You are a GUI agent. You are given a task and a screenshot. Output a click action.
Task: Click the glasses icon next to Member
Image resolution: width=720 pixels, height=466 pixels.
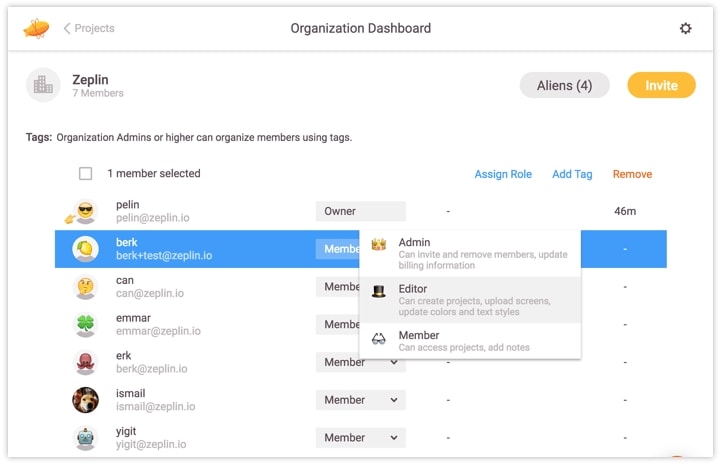[379, 339]
